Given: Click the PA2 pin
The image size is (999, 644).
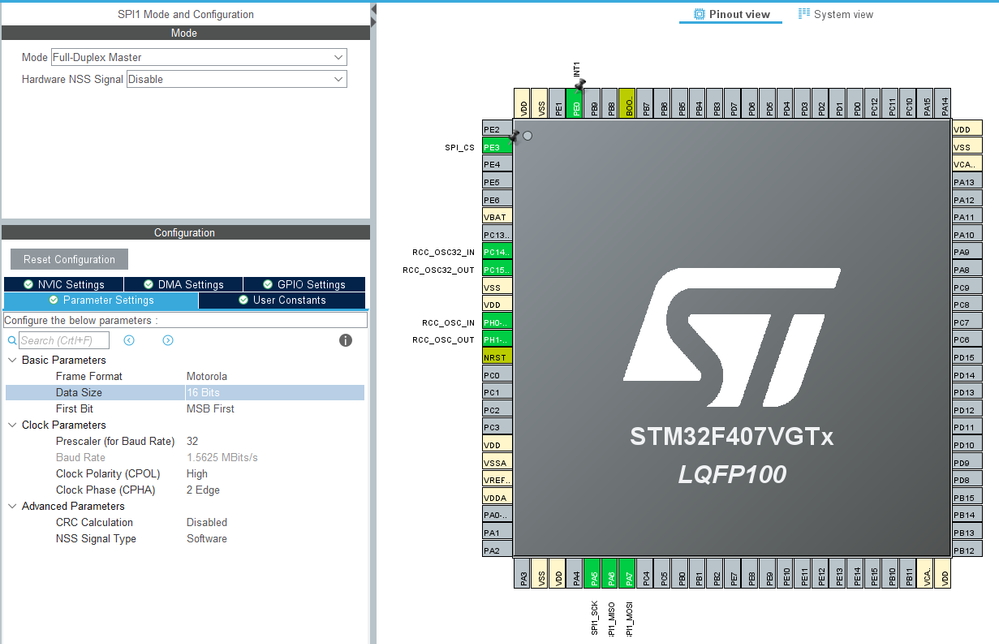Looking at the screenshot, I should (x=497, y=550).
